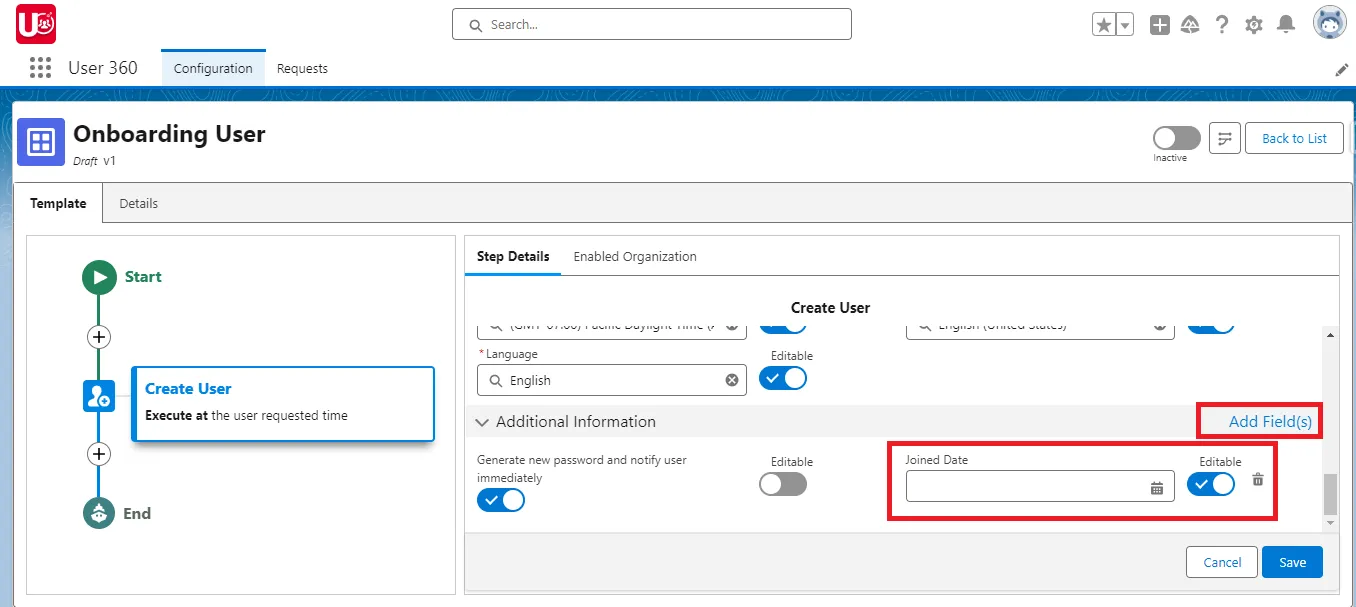The image size is (1356, 607).
Task: Save the Create User step details
Action: (x=1292, y=561)
